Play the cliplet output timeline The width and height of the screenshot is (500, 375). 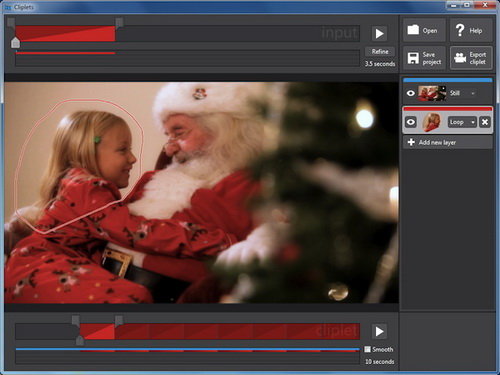tap(379, 331)
